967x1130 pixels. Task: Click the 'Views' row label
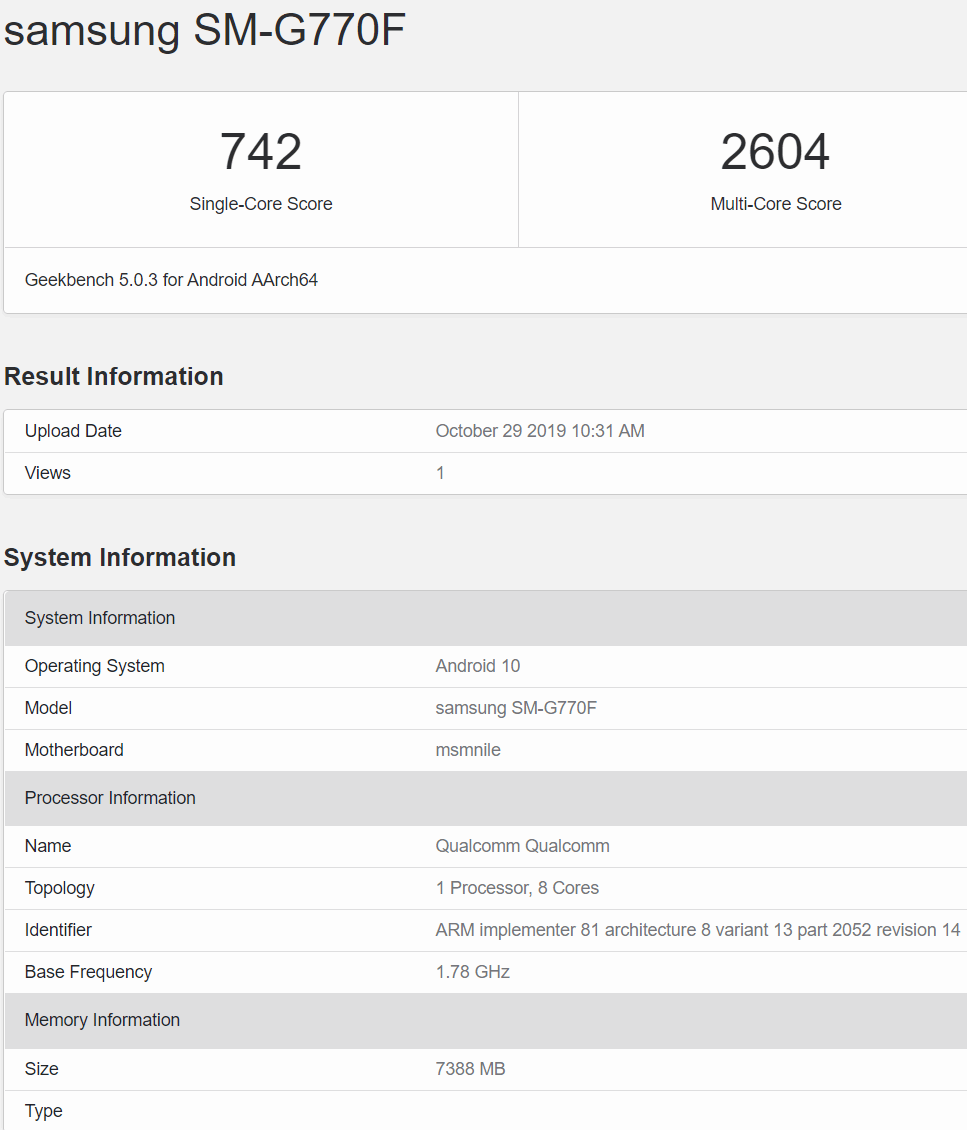pyautogui.click(x=48, y=473)
